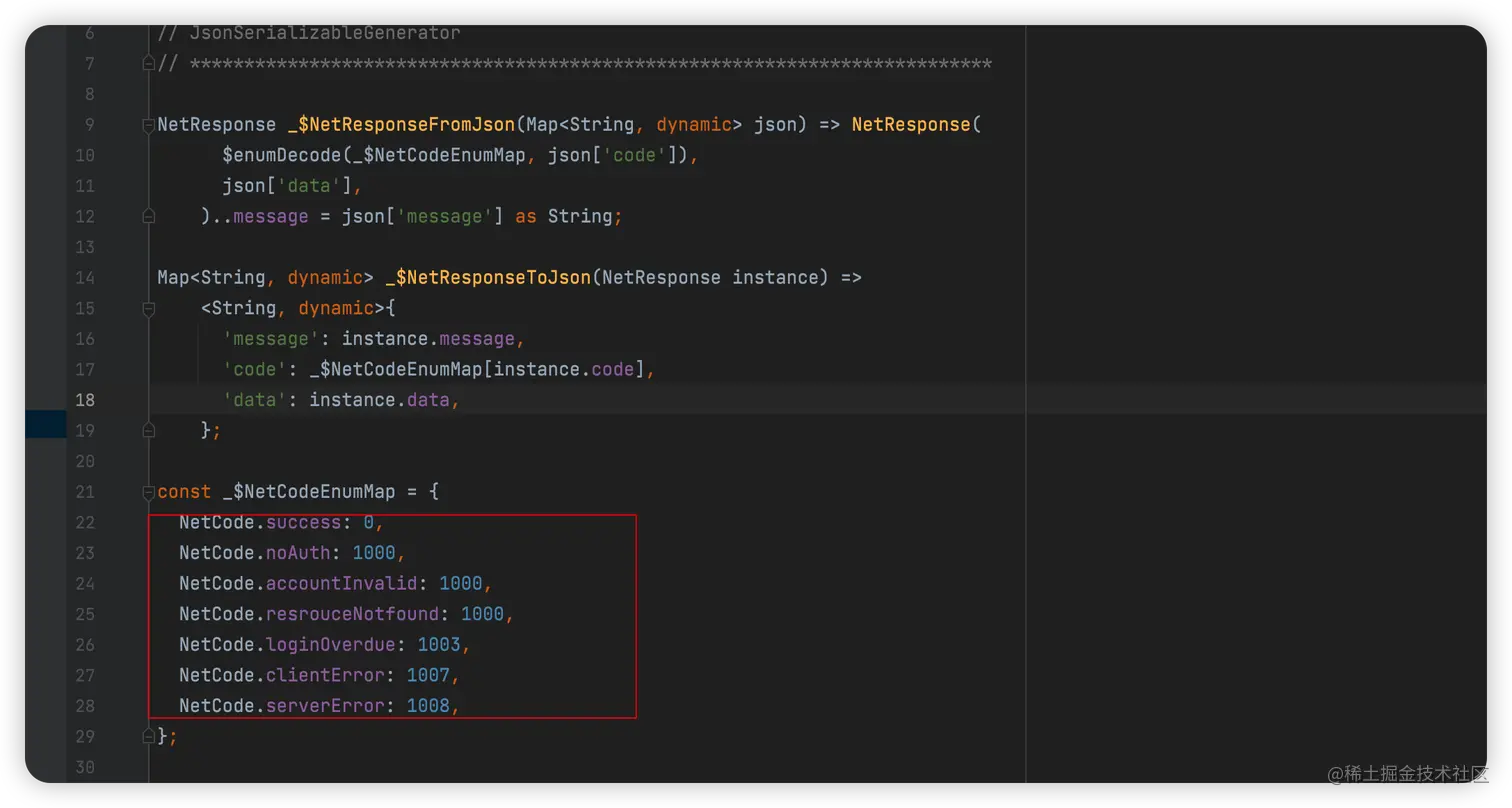Screen dimensions: 1512x808
Task: Click the value 1008 on line 28
Action: pyautogui.click(x=428, y=706)
